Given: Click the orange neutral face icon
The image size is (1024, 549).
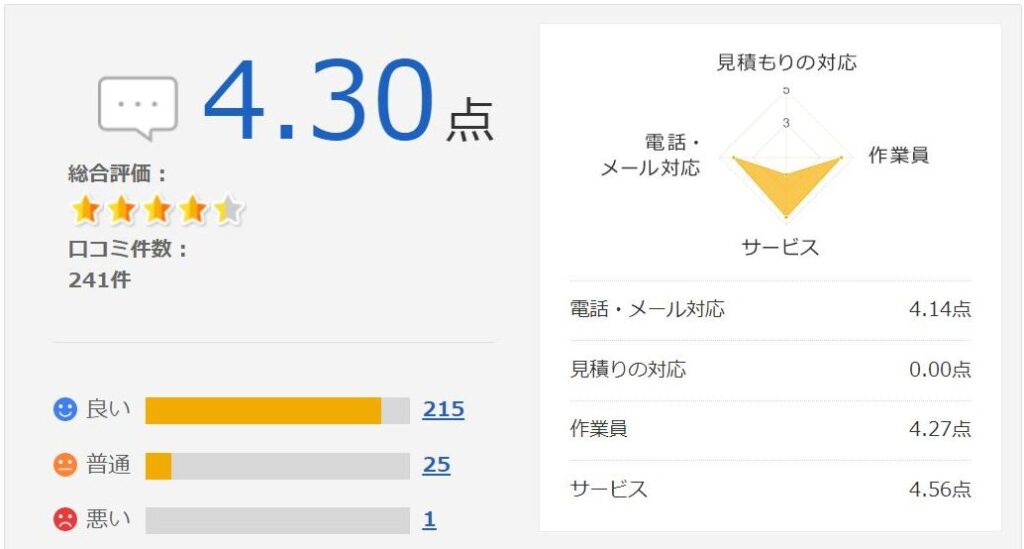Looking at the screenshot, I should (x=65, y=465).
